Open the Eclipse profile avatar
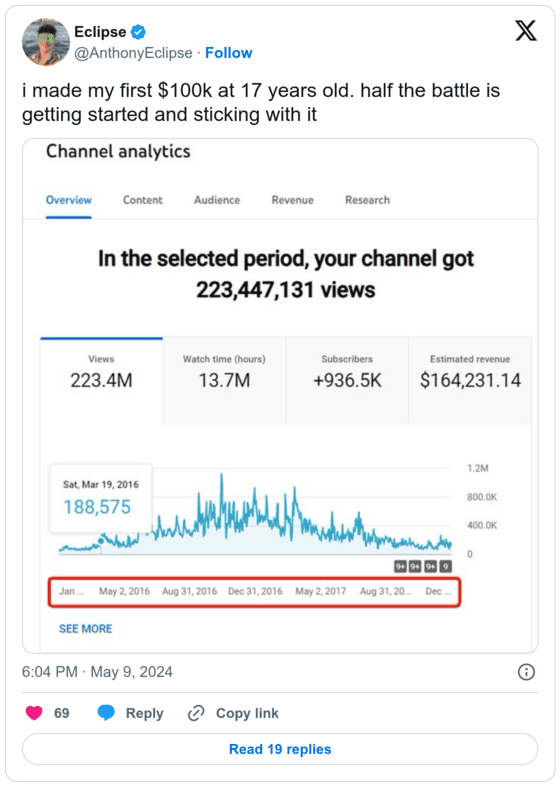This screenshot has height=786, width=560. point(46,42)
